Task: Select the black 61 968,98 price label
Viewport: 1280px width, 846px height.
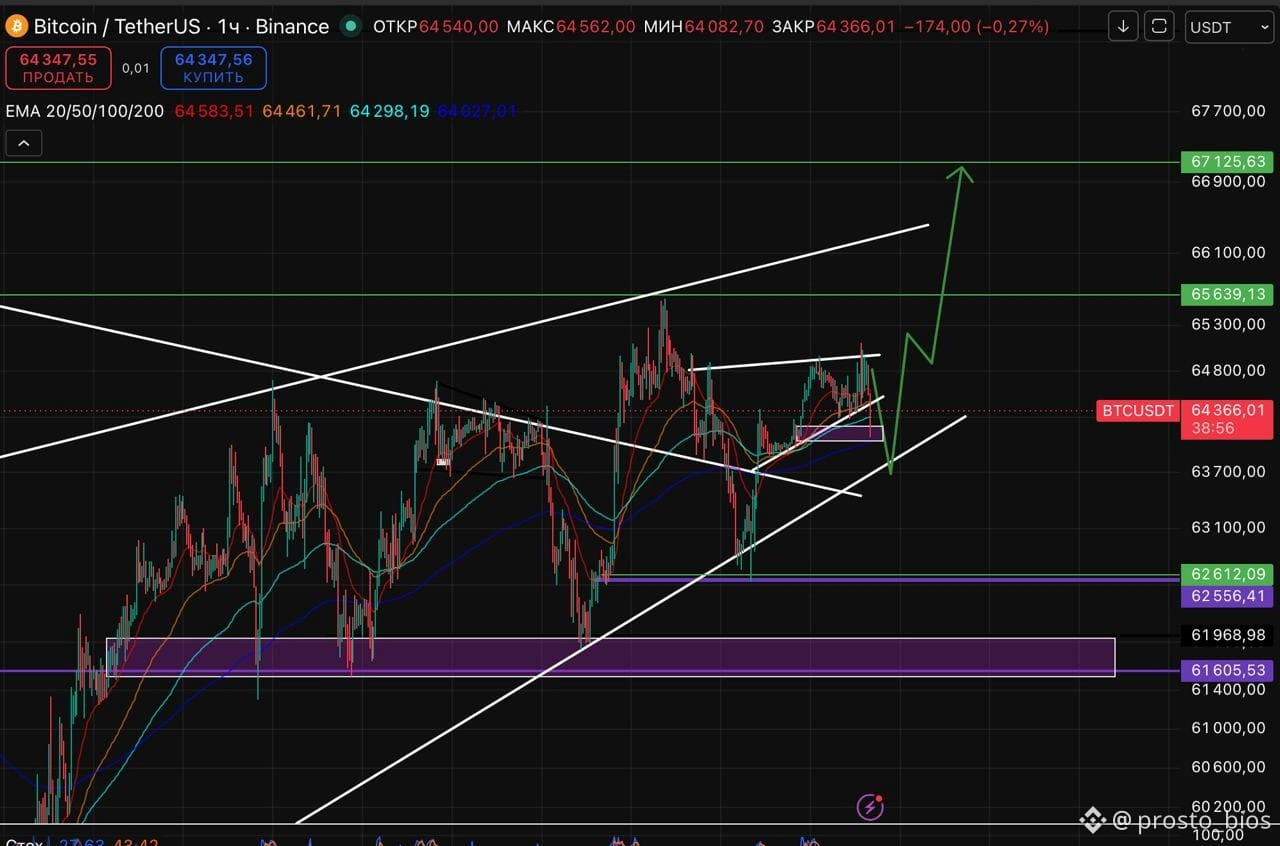Action: [1229, 635]
